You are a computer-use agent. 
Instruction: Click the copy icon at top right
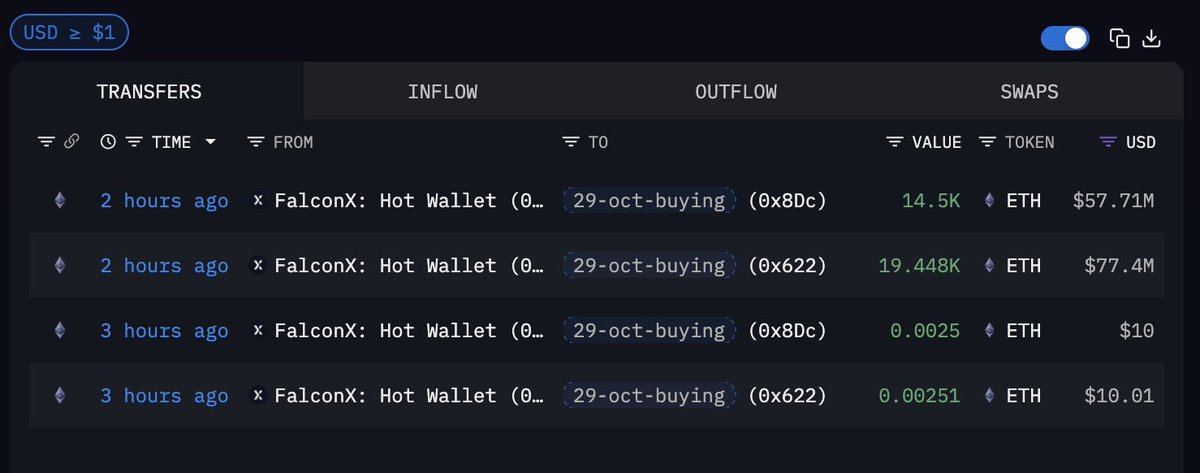click(1119, 39)
